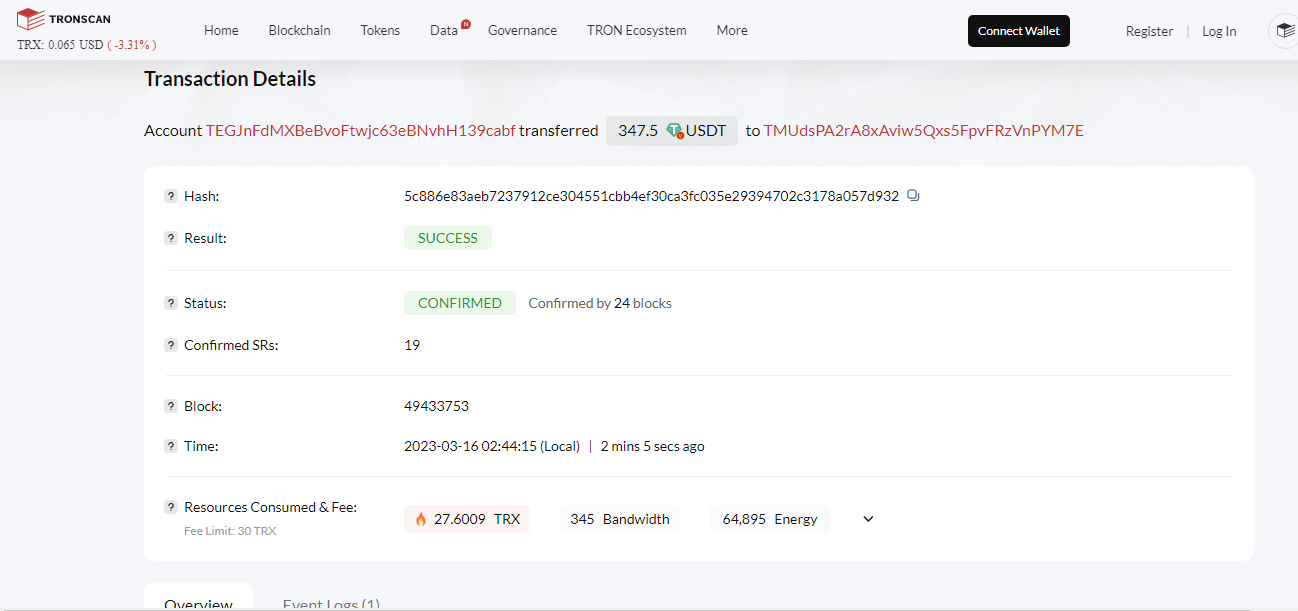Open the book icon at top right
This screenshot has width=1298, height=611.
coord(1284,31)
